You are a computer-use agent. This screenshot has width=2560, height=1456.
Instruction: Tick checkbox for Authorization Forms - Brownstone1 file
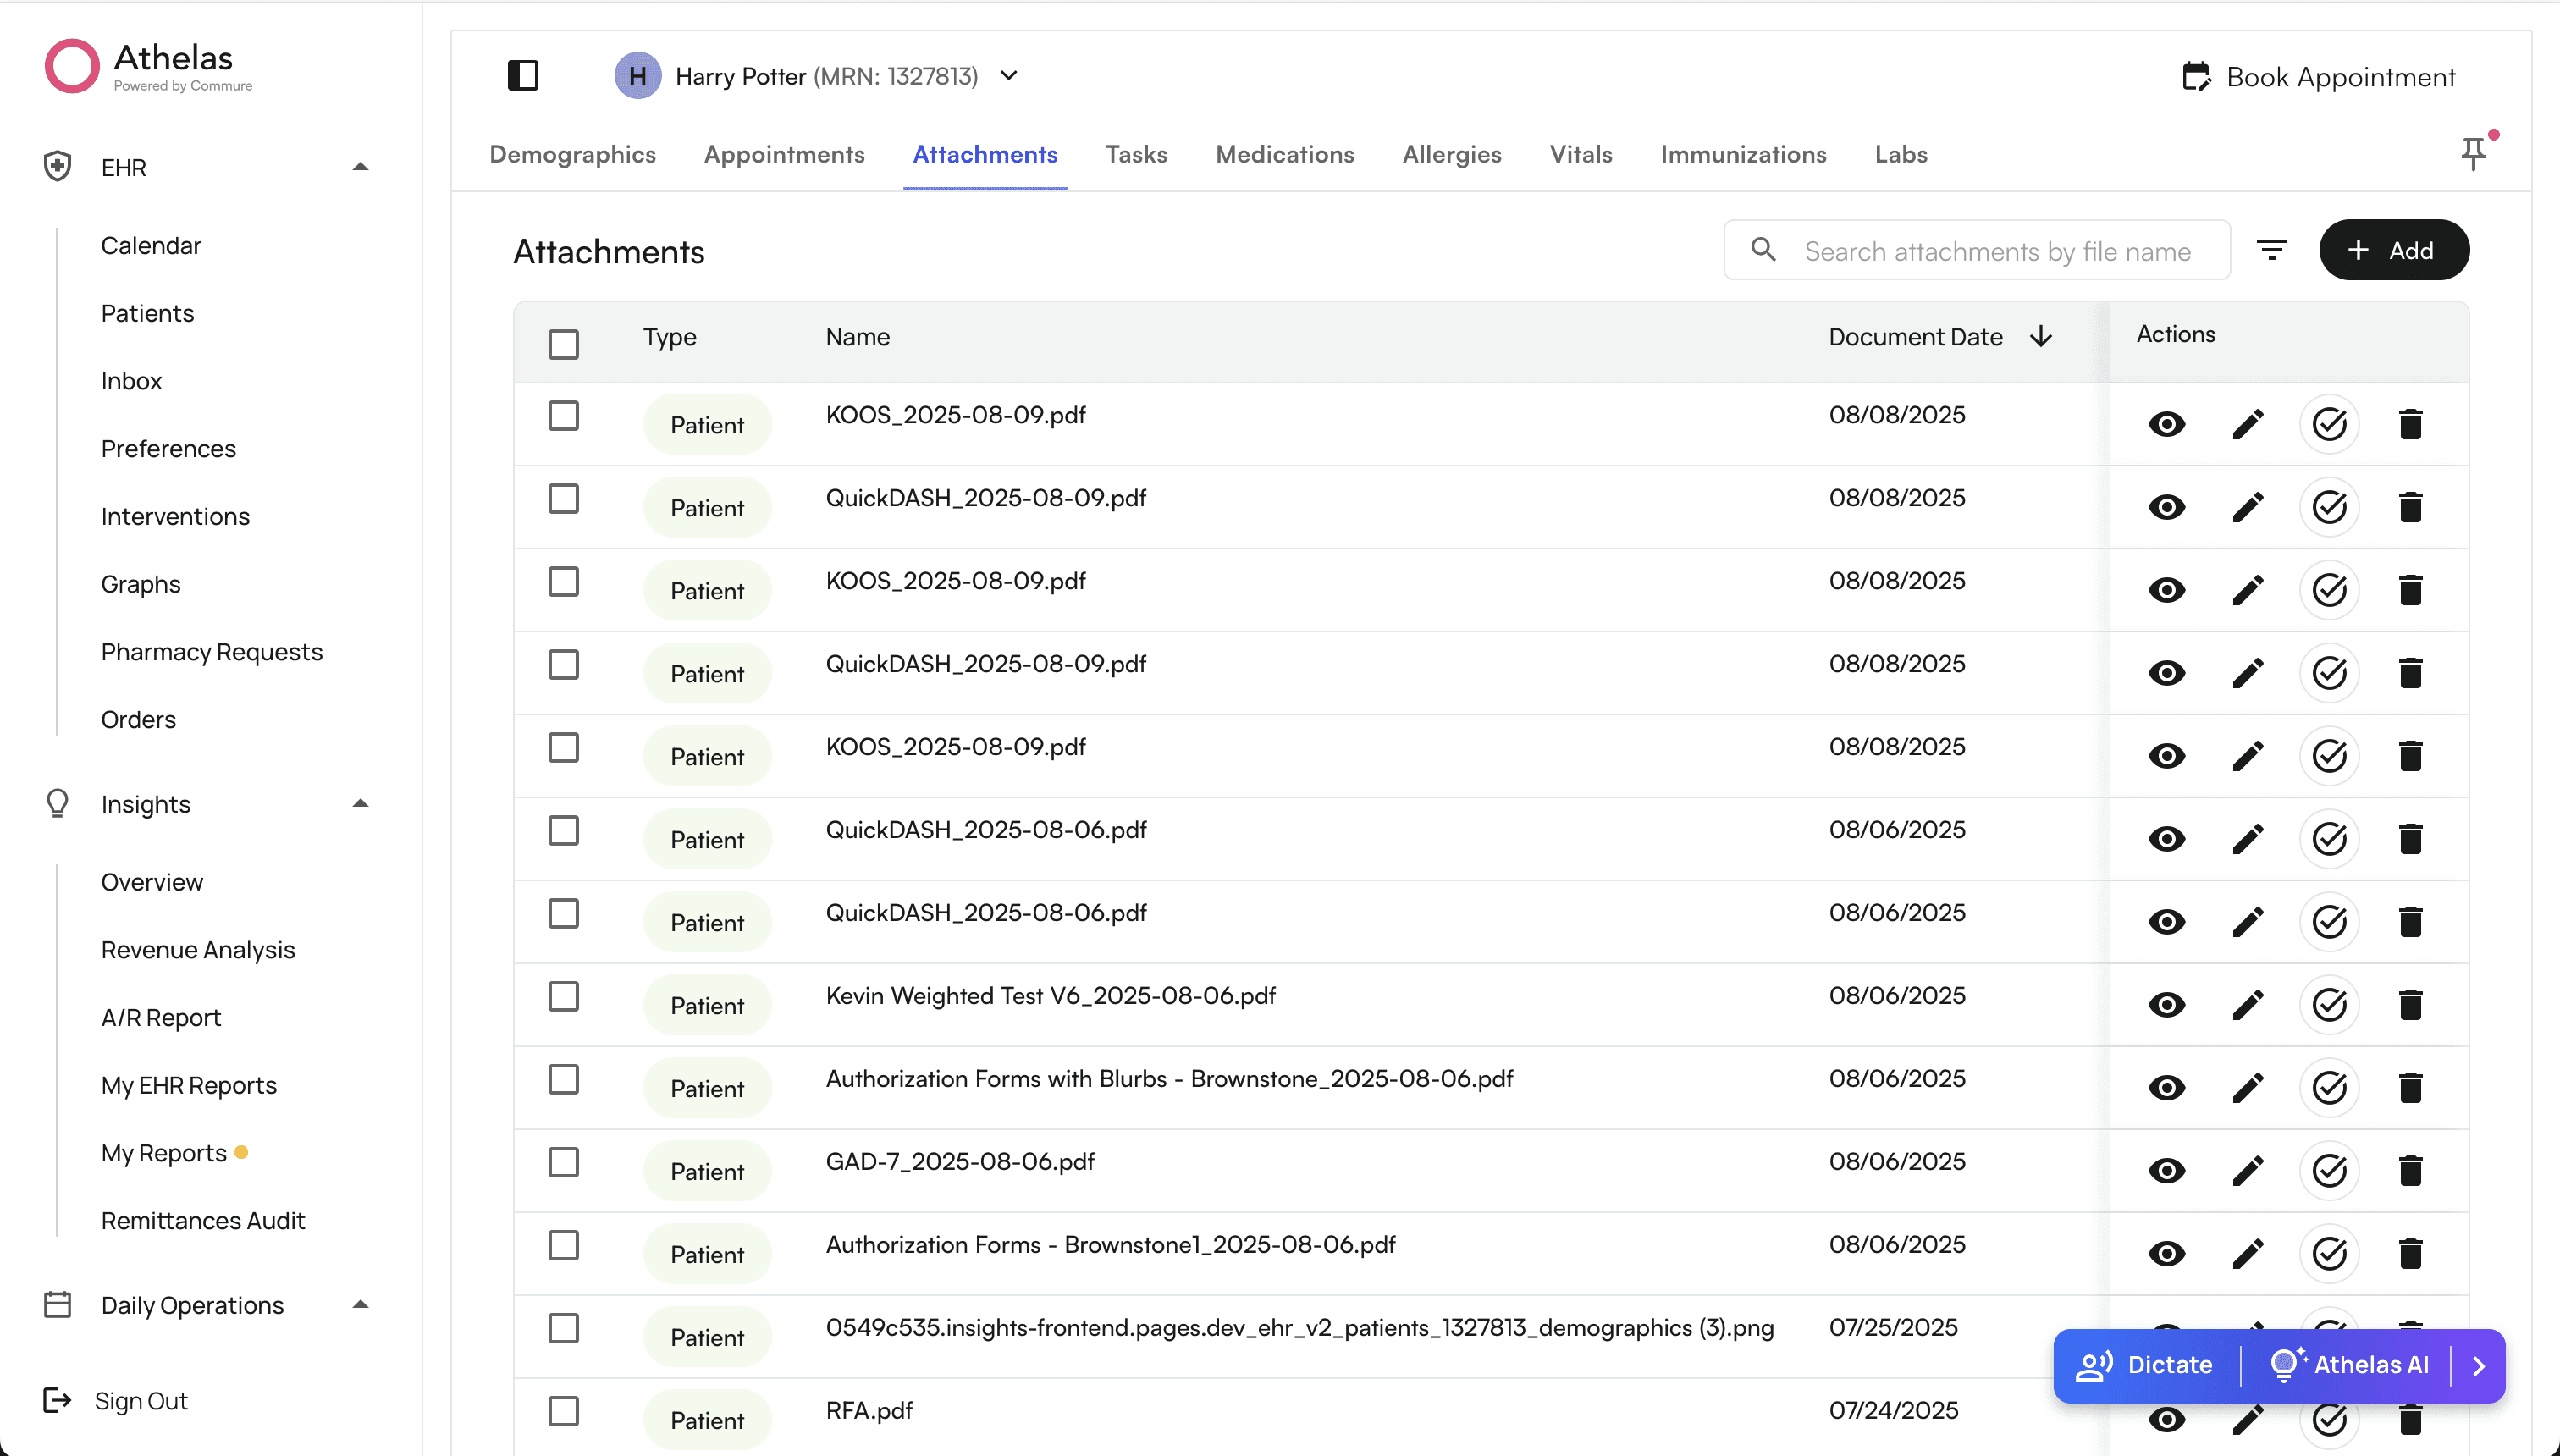tap(564, 1245)
